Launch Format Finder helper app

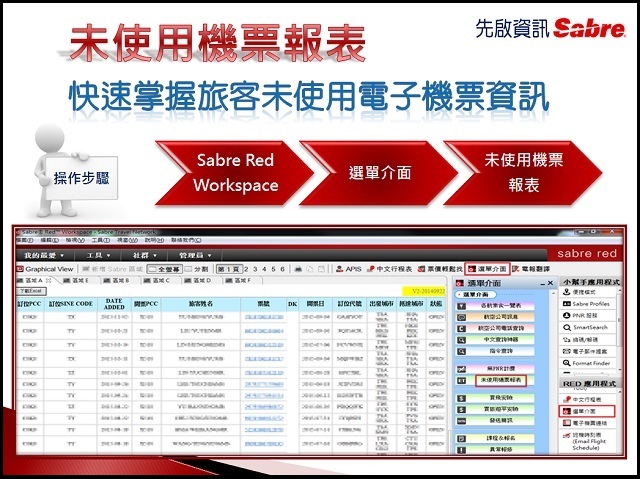click(587, 363)
